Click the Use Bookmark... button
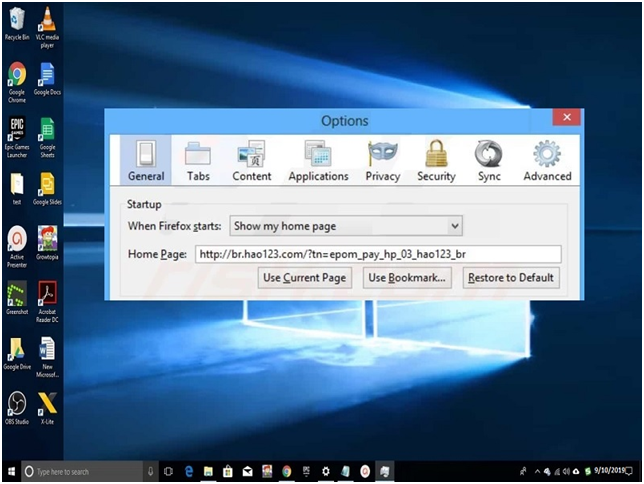Viewport: 644px width, 484px height. click(x=407, y=278)
